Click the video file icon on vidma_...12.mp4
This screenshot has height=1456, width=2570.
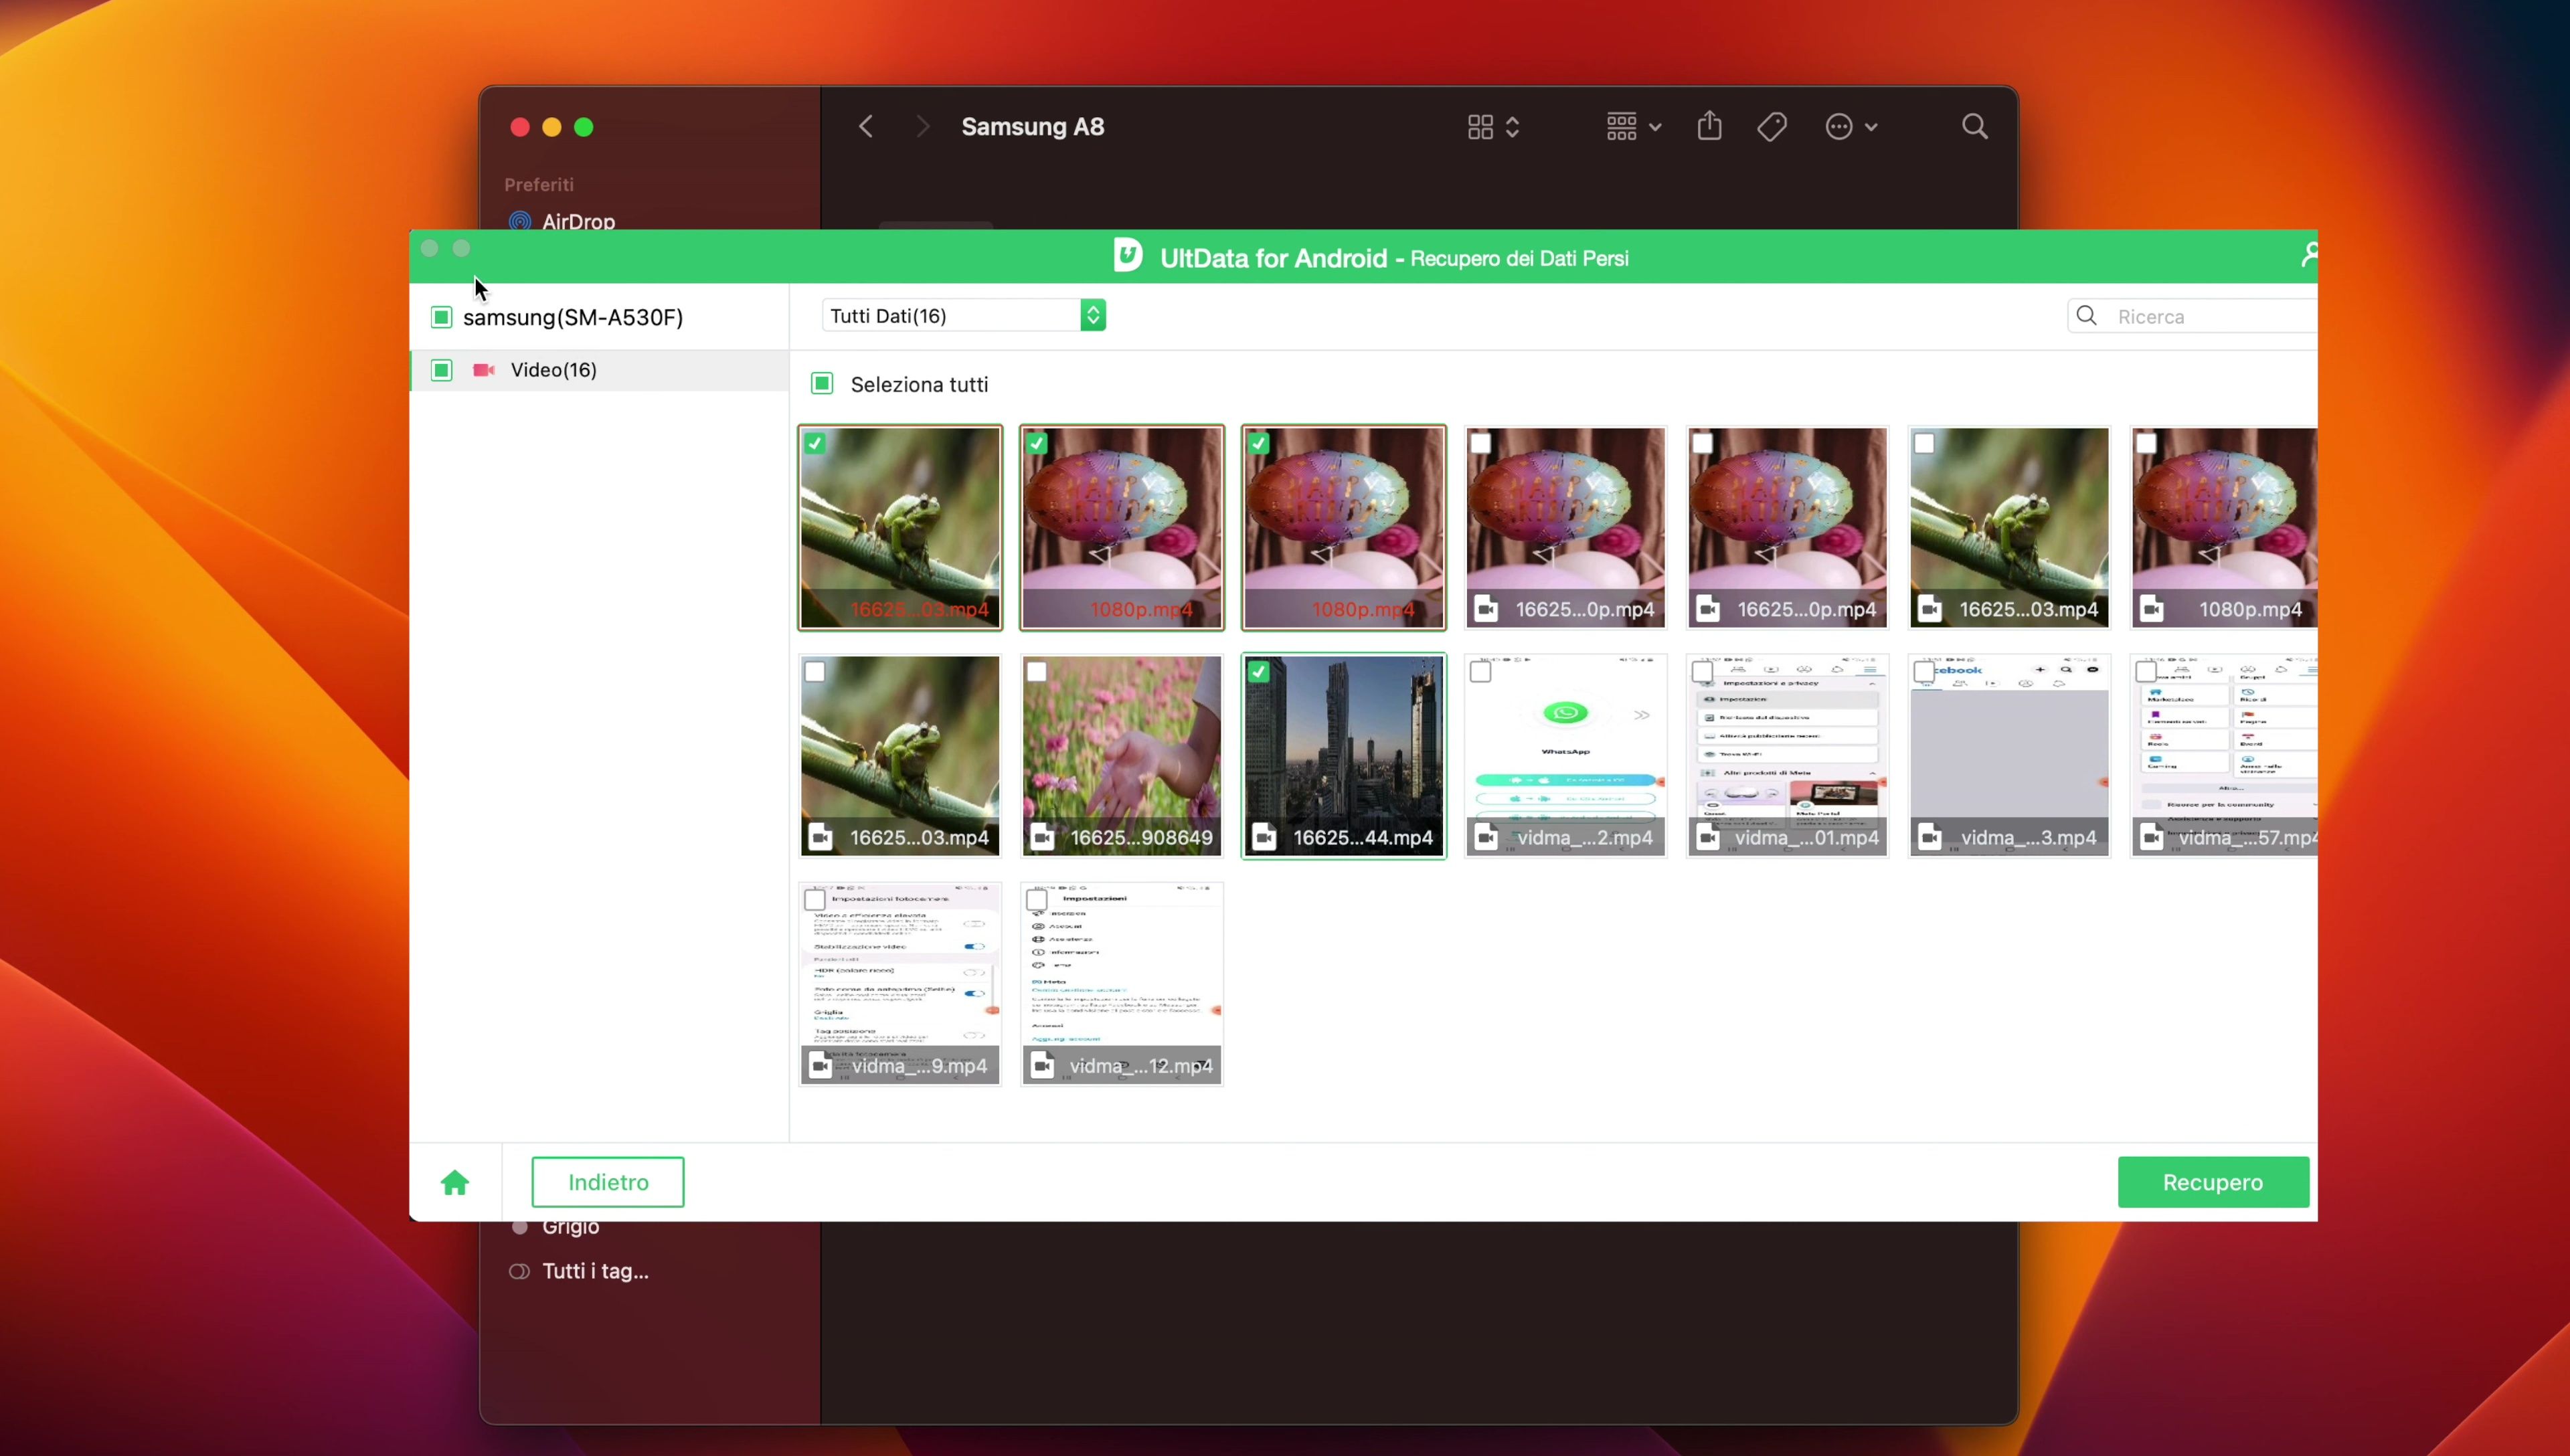click(1042, 1065)
